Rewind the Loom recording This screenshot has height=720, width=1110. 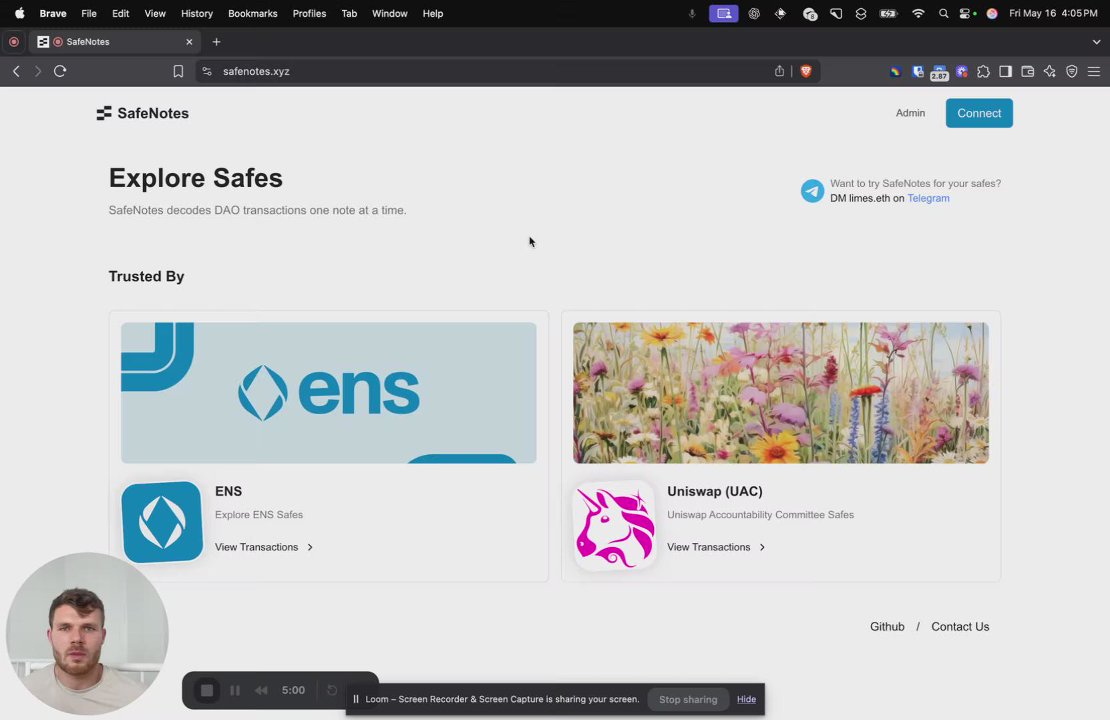point(261,690)
